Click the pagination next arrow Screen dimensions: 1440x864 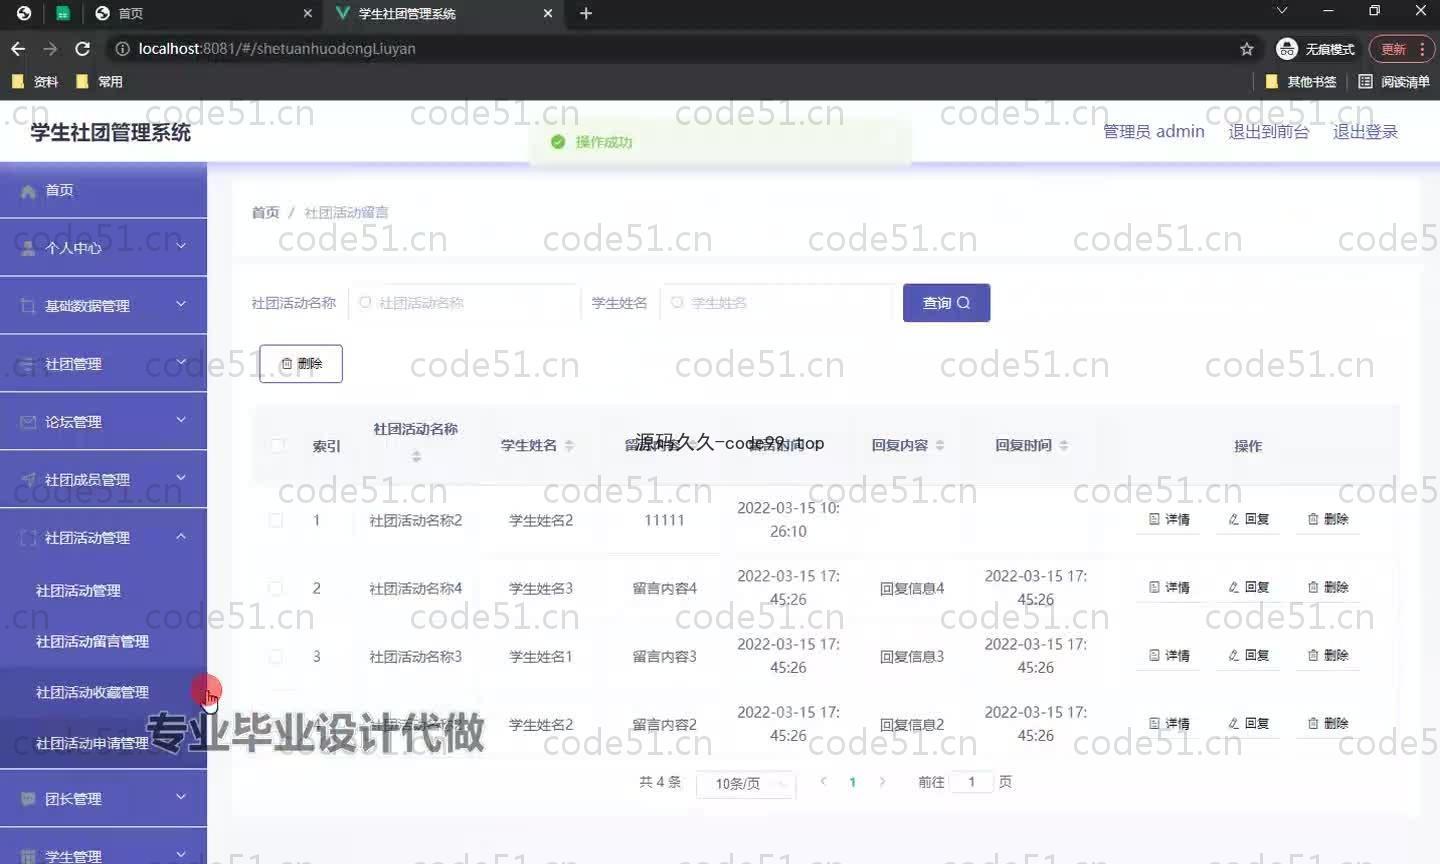[882, 782]
